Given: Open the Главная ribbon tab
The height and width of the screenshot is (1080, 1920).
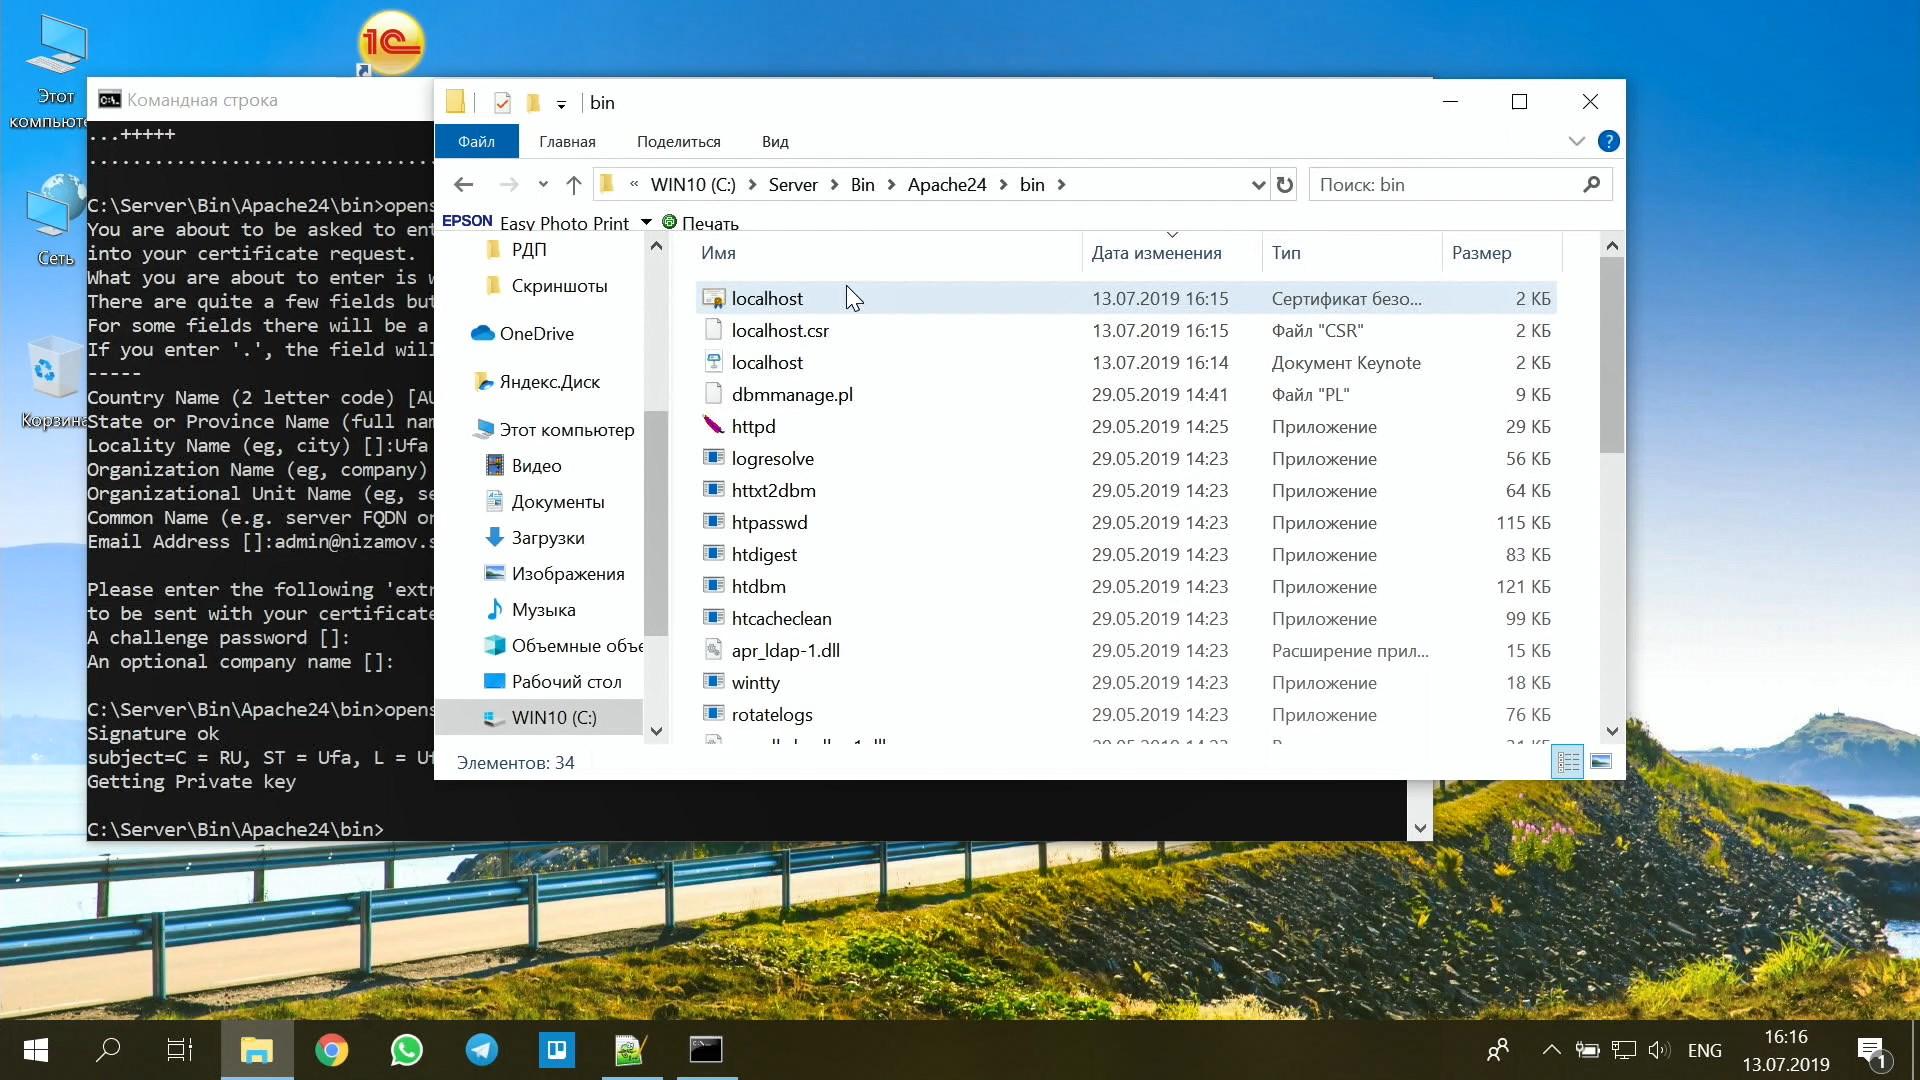Looking at the screenshot, I should coord(567,141).
